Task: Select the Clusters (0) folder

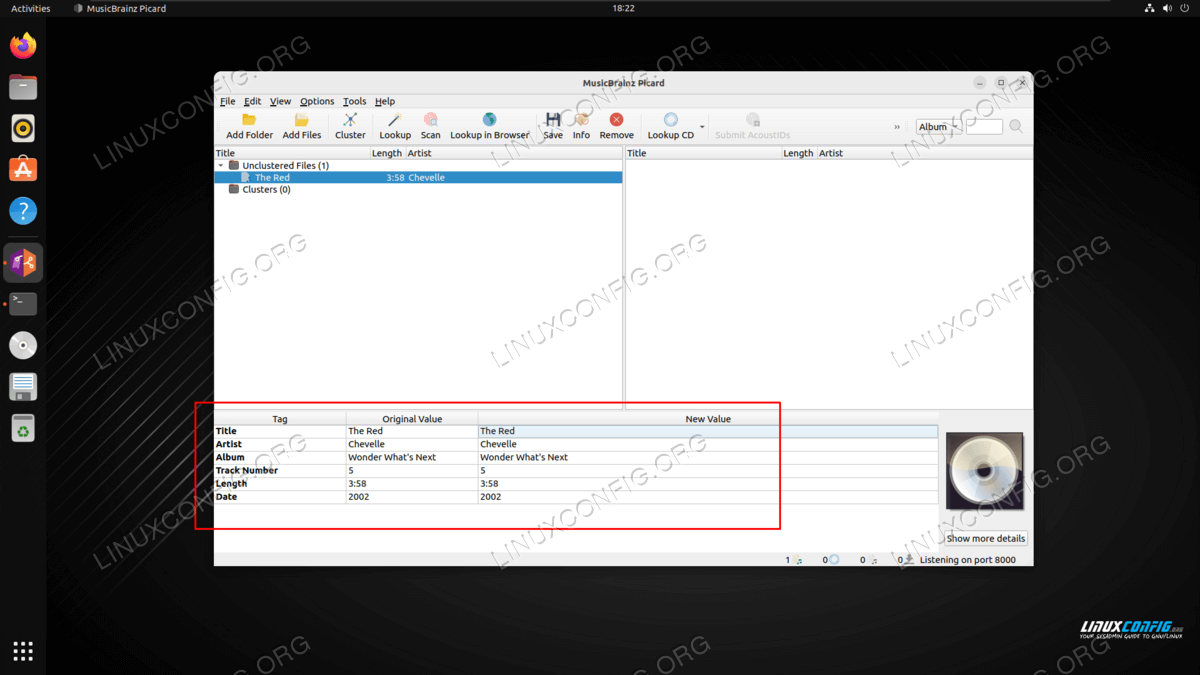Action: click(x=260, y=189)
